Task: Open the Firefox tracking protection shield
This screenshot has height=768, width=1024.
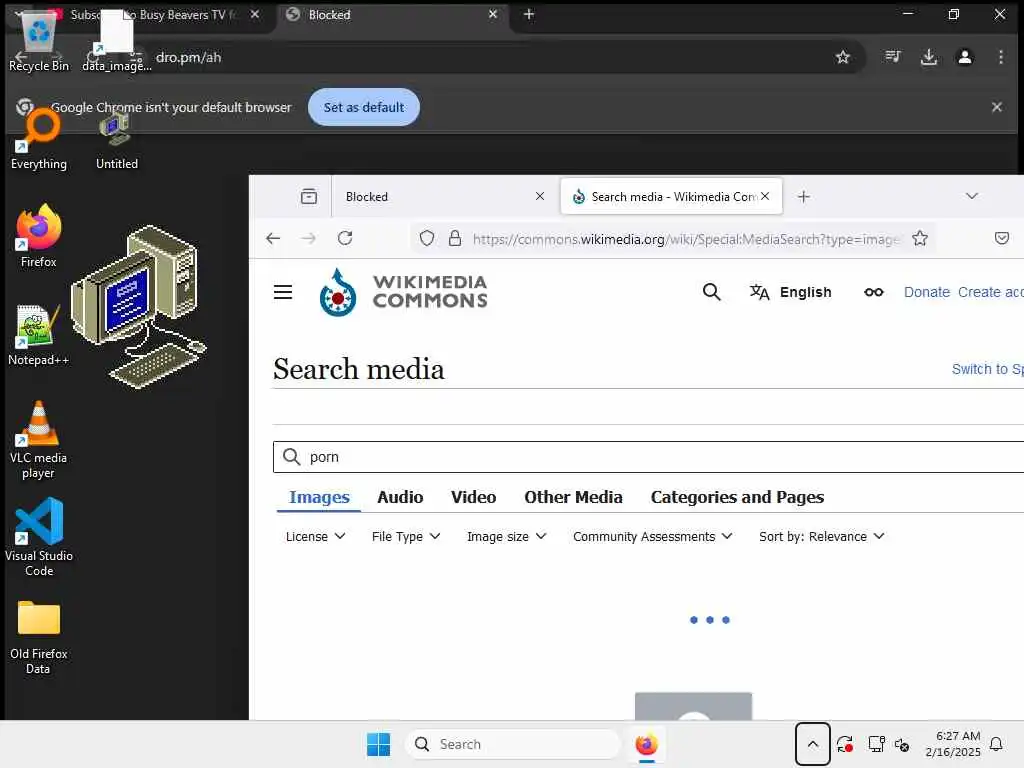Action: click(426, 238)
